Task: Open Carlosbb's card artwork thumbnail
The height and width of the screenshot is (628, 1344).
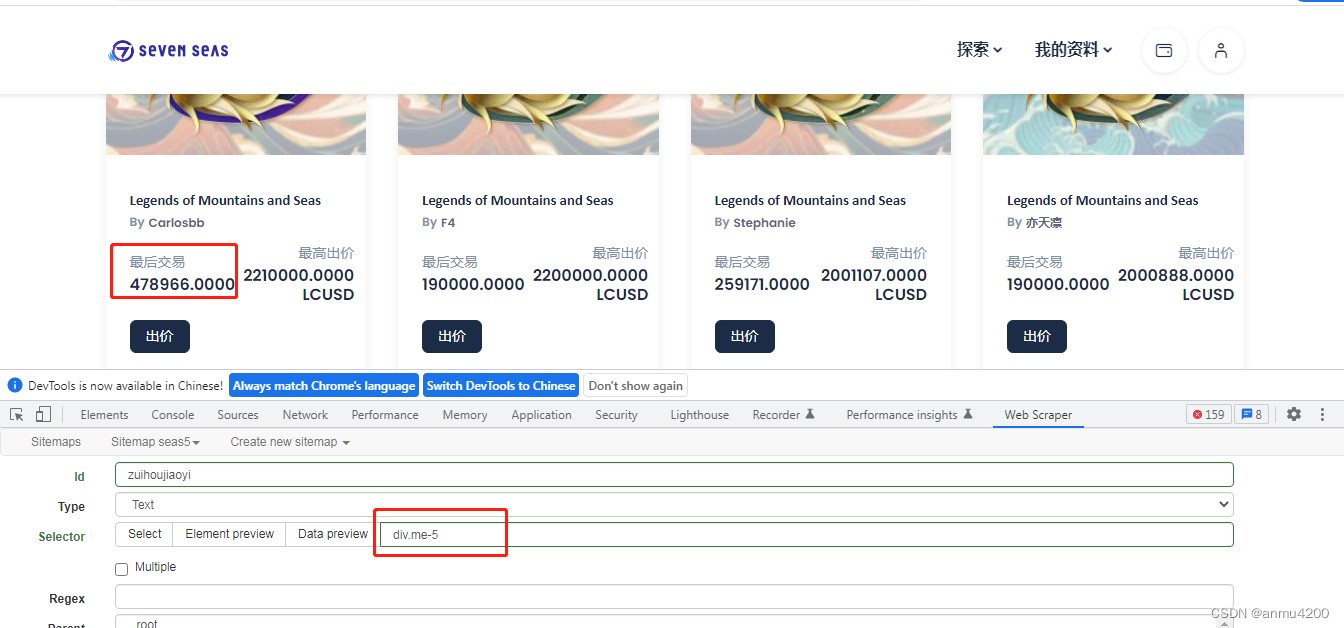Action: coord(236,124)
